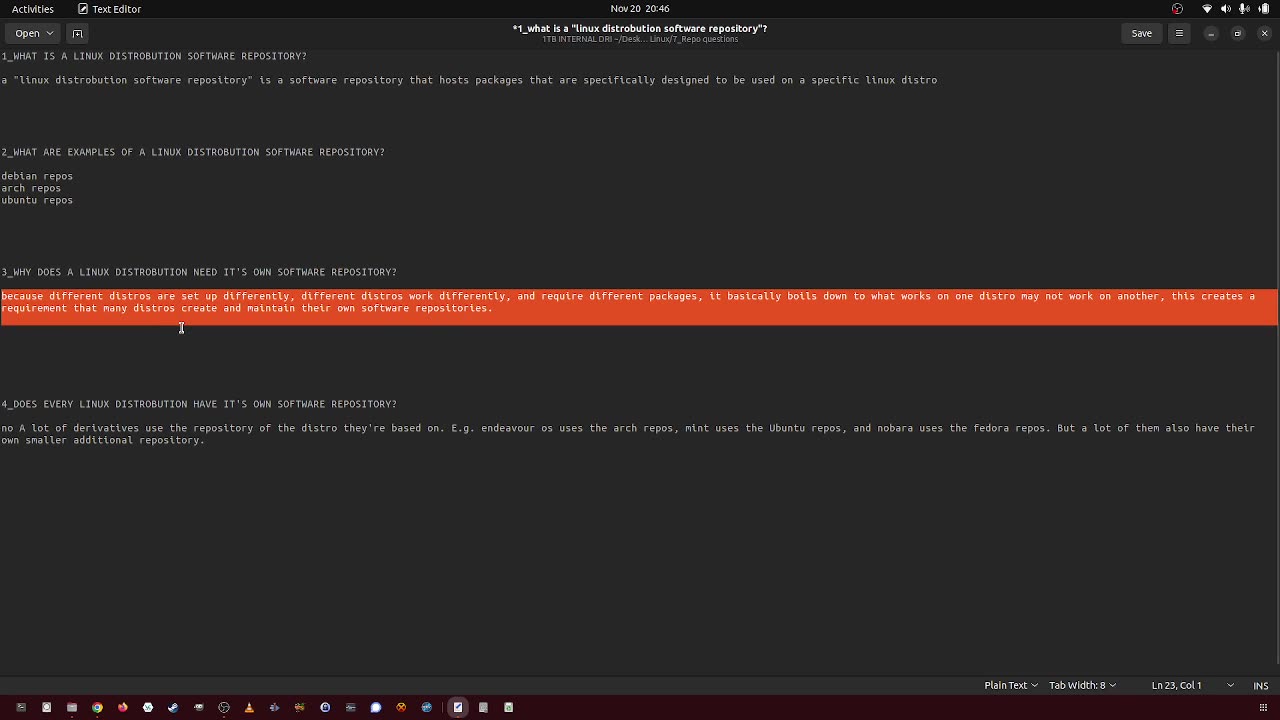Open the Nov 20 20:46 clock calendar
This screenshot has width=1280, height=720.
point(640,9)
